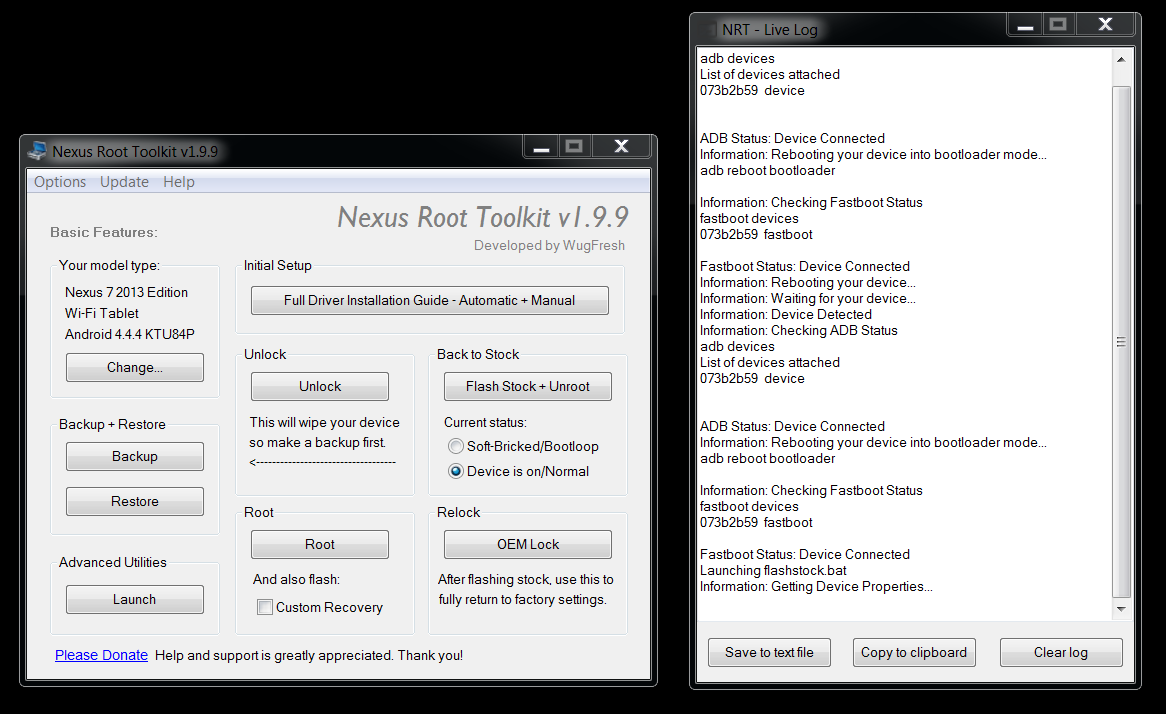Open the Help menu
The image size is (1166, 714).
pos(178,181)
